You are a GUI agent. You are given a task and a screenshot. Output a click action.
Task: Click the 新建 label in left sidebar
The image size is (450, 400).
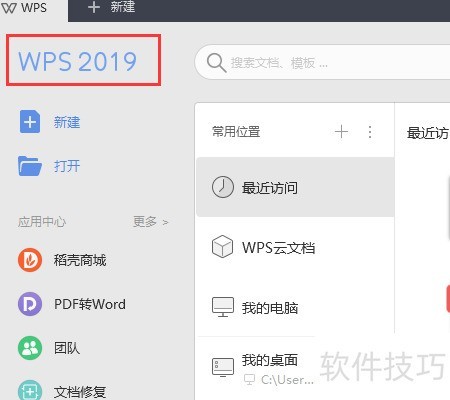(67, 122)
